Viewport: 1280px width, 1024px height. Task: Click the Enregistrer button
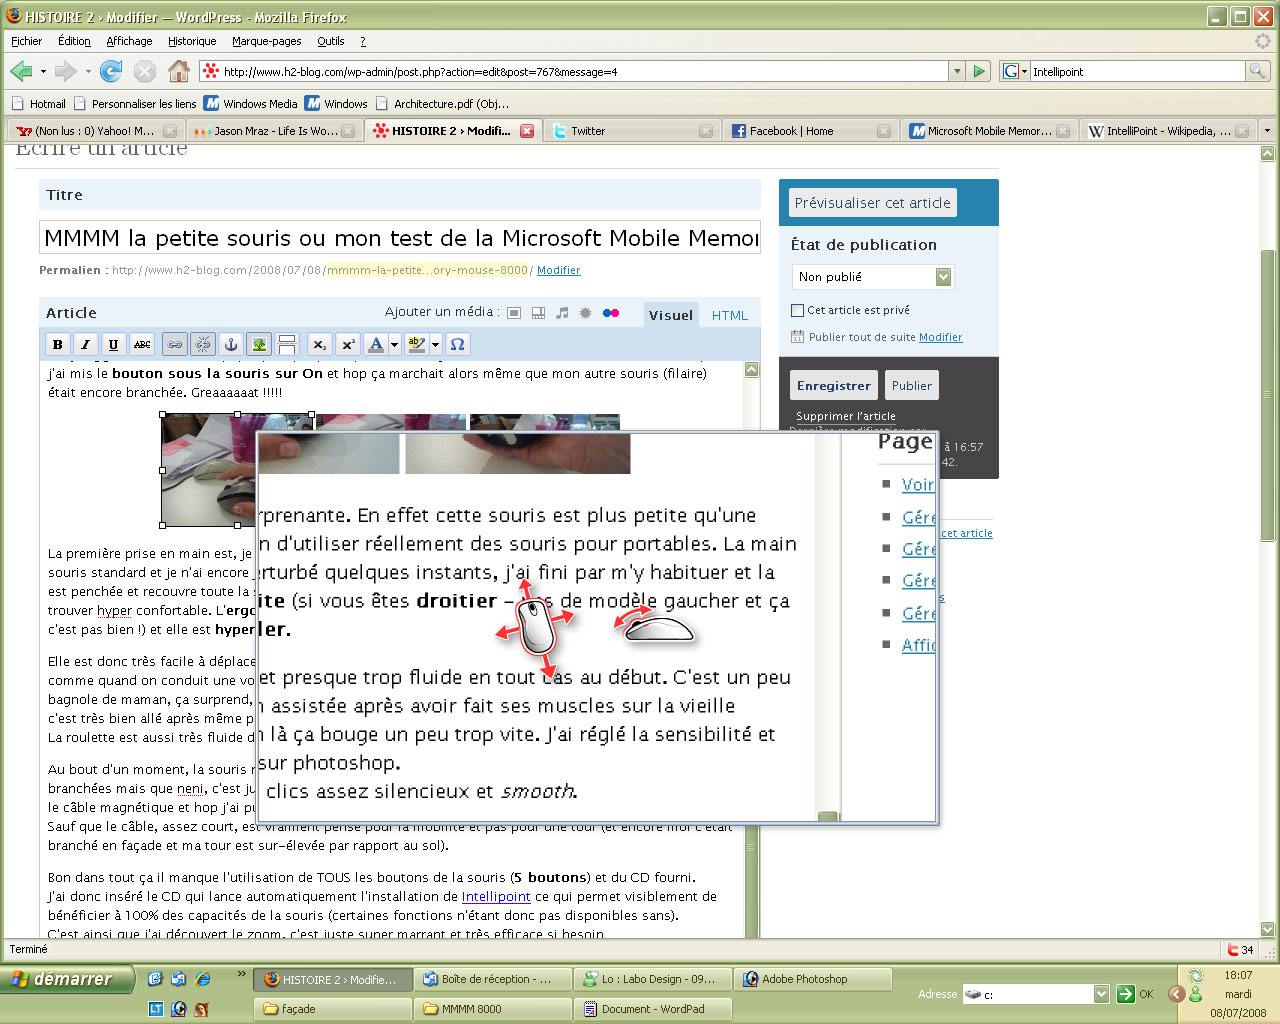coord(833,385)
